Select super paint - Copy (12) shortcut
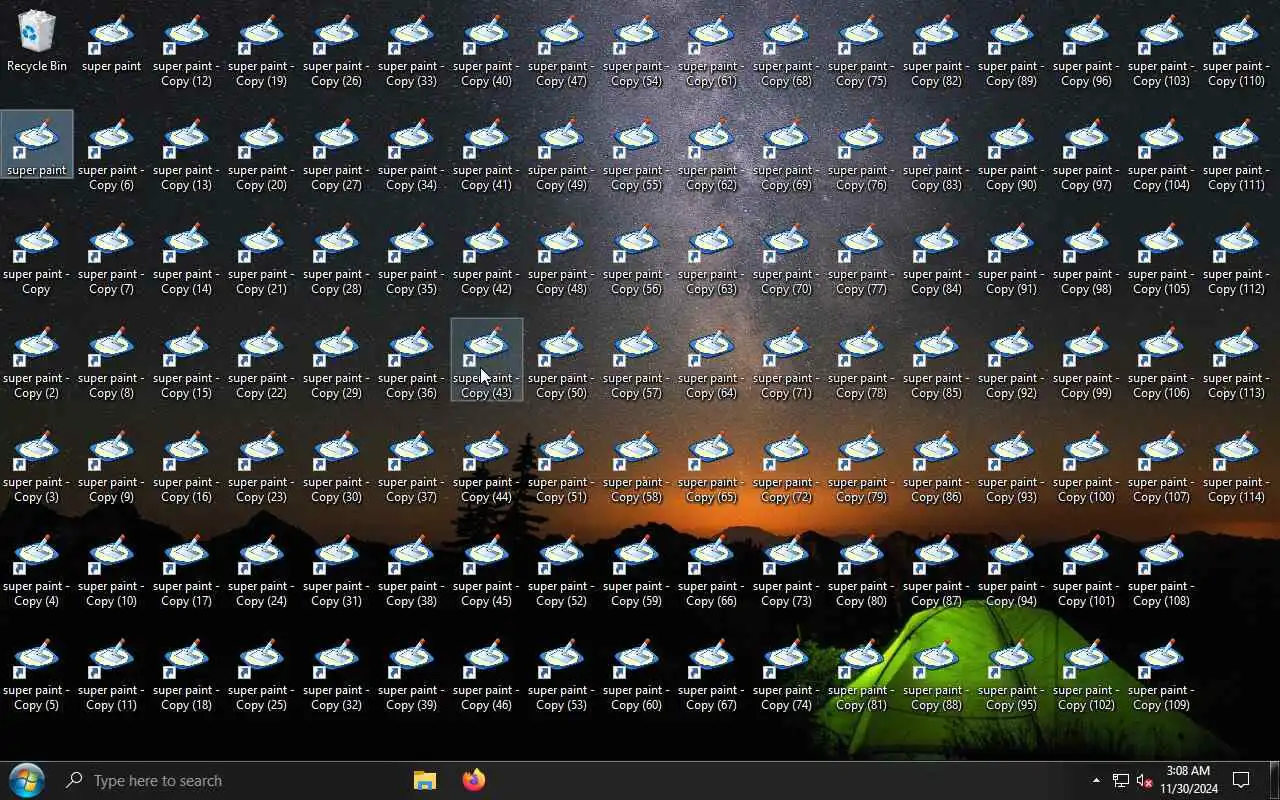The image size is (1280, 800). tap(187, 50)
